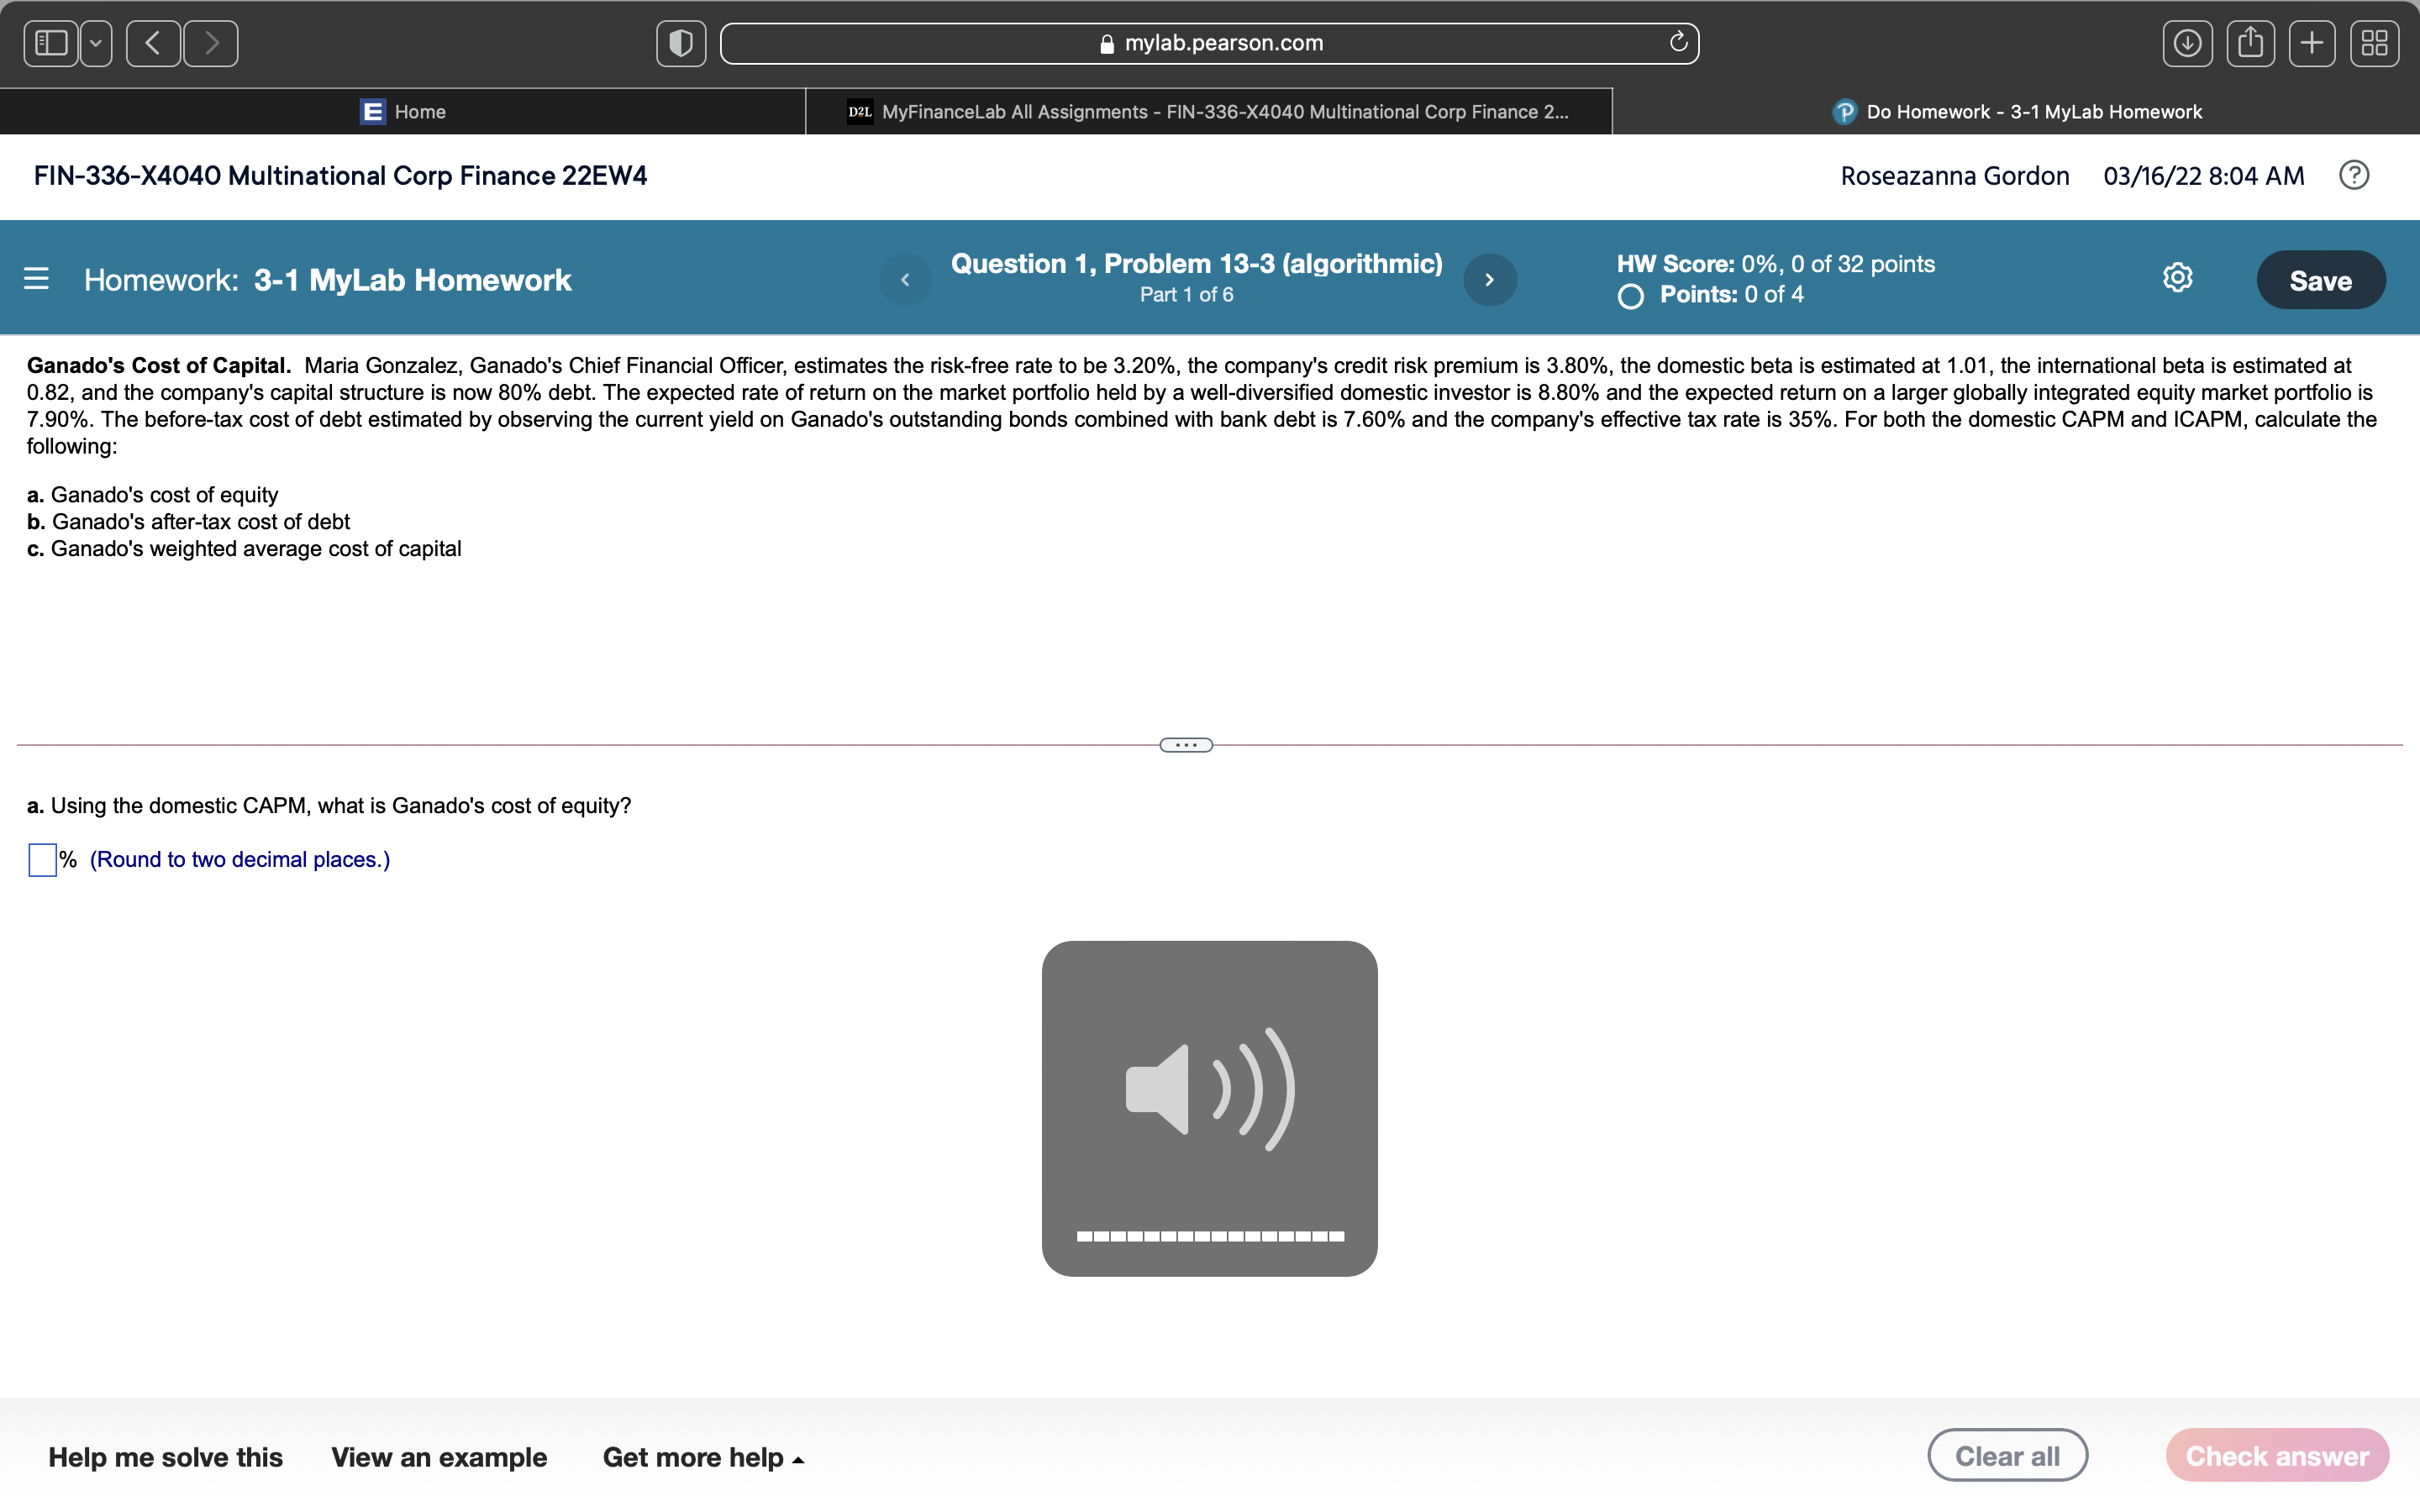This screenshot has width=2420, height=1512.
Task: Open the homework hamburger menu
Action: [36, 278]
